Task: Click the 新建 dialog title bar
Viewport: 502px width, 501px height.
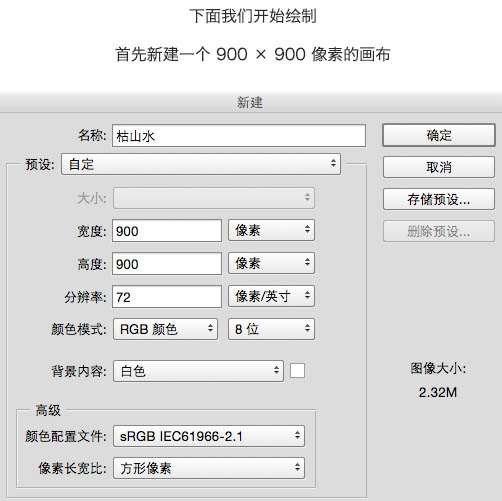Action: [x=251, y=102]
